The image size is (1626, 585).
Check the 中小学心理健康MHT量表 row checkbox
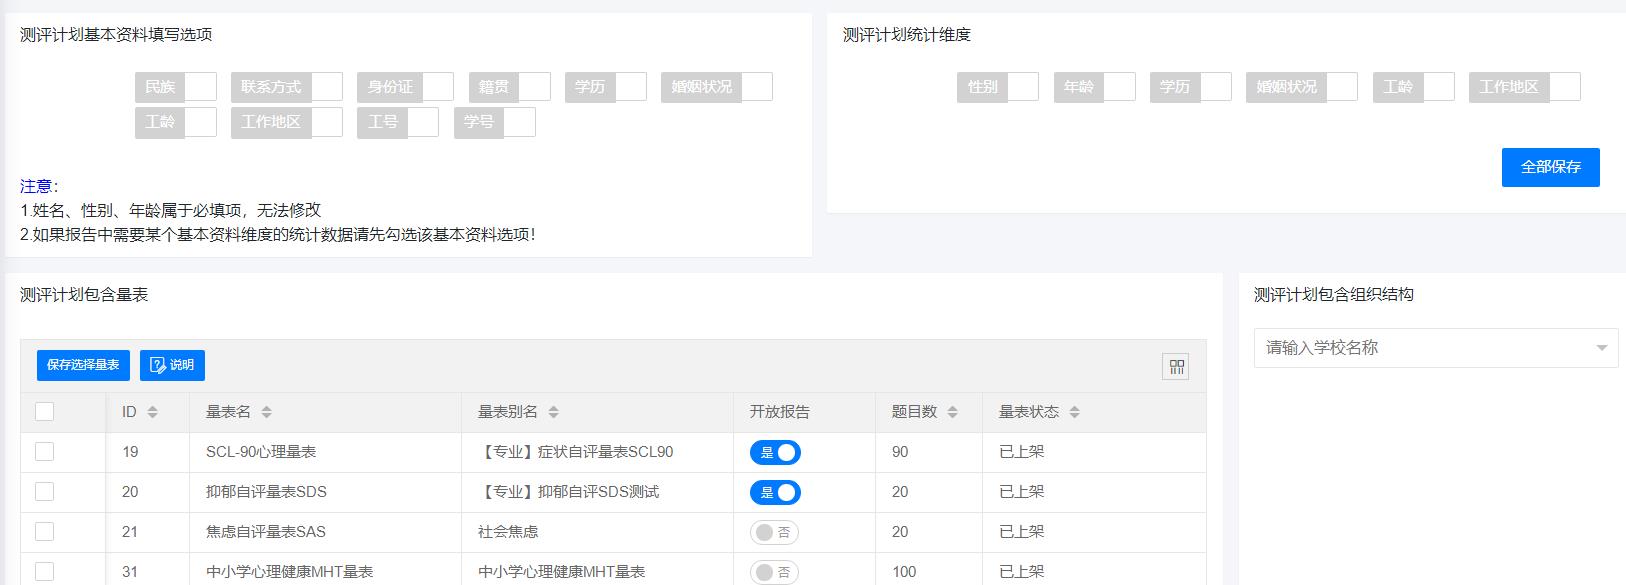pos(44,572)
